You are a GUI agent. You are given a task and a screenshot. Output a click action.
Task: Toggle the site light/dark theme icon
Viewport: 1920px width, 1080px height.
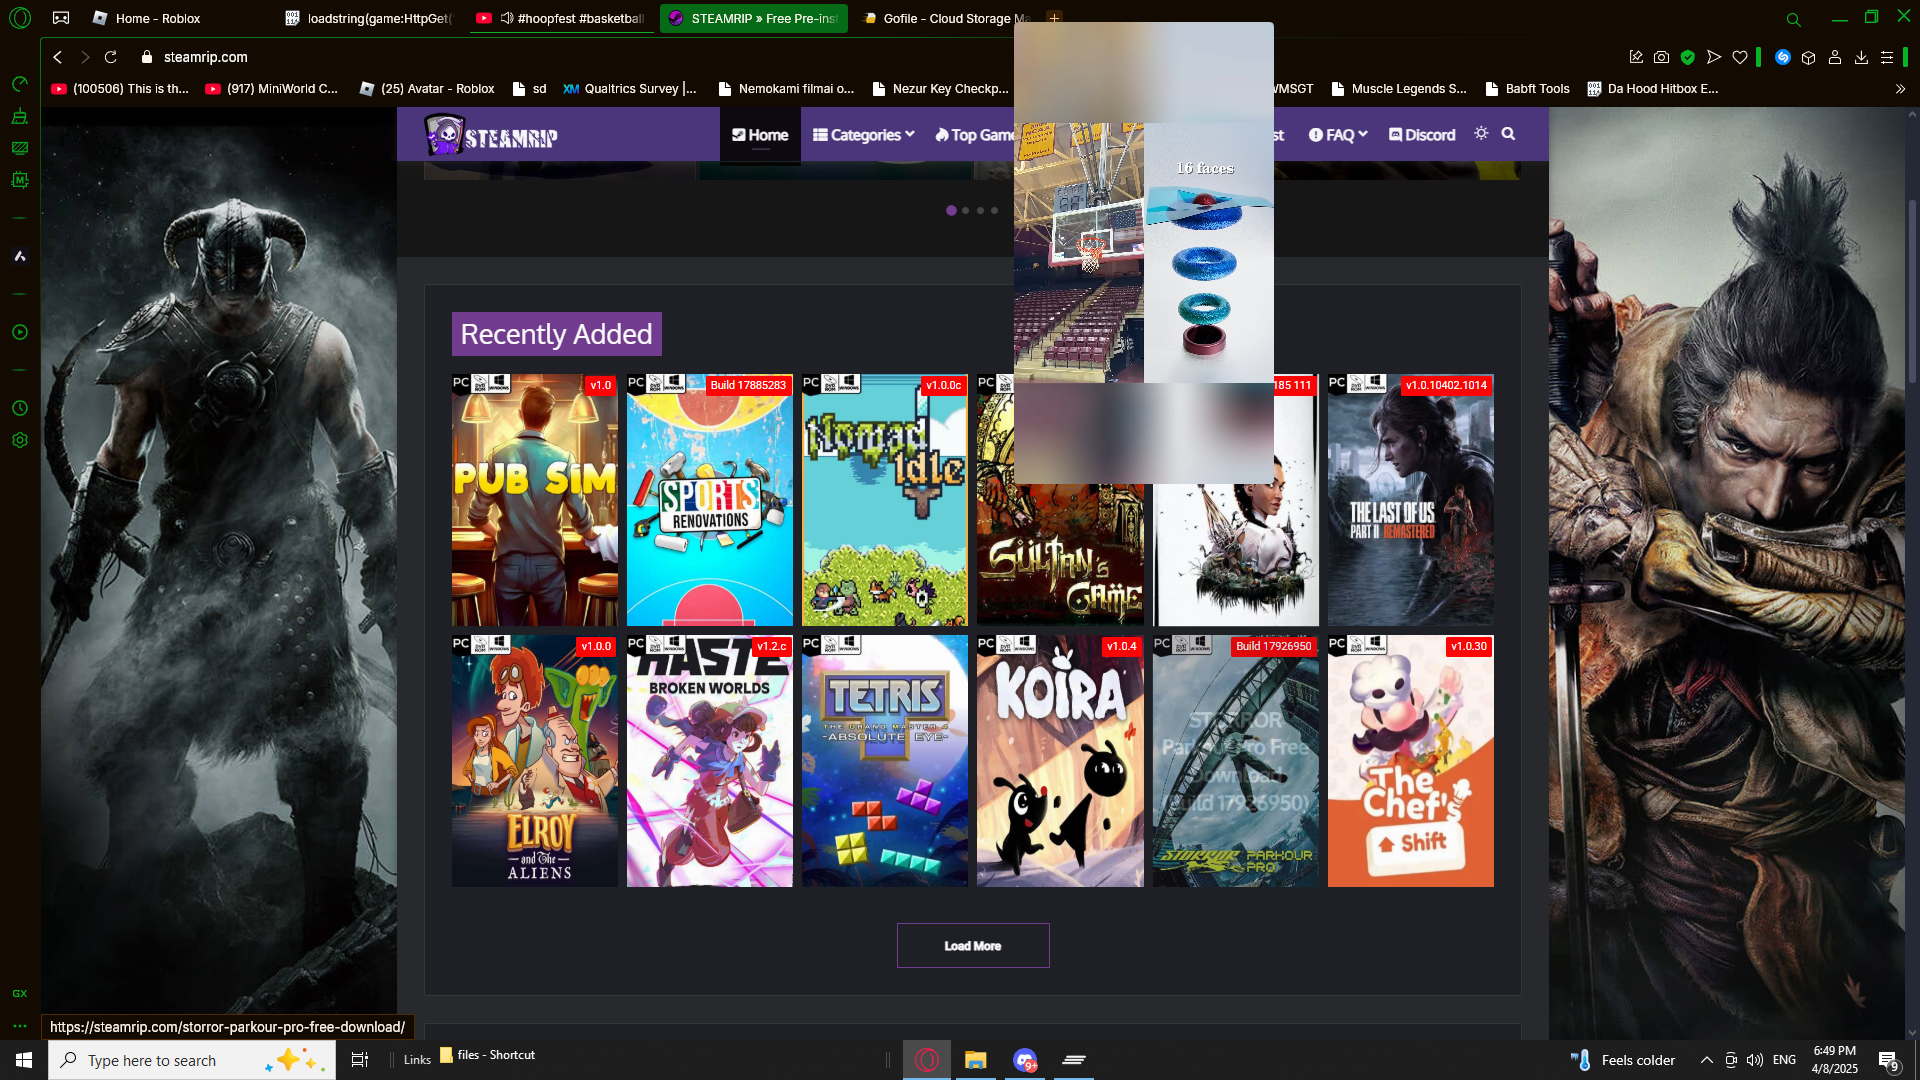click(x=1481, y=134)
